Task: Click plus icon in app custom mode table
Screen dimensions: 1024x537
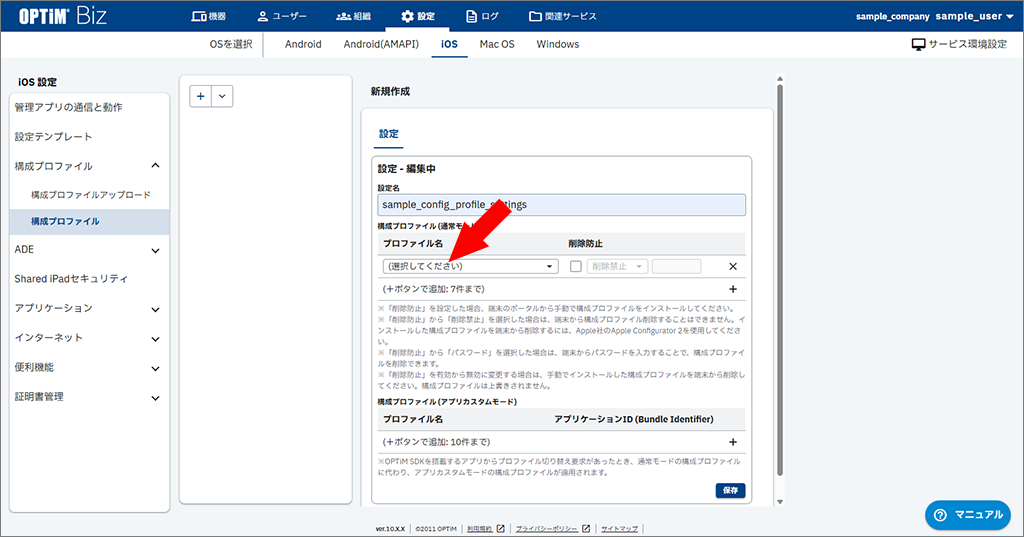Action: (732, 442)
